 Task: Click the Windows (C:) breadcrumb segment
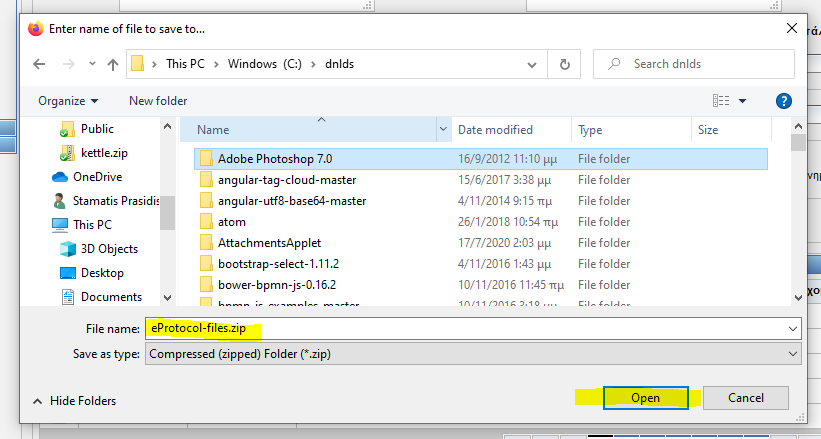pyautogui.click(x=264, y=64)
